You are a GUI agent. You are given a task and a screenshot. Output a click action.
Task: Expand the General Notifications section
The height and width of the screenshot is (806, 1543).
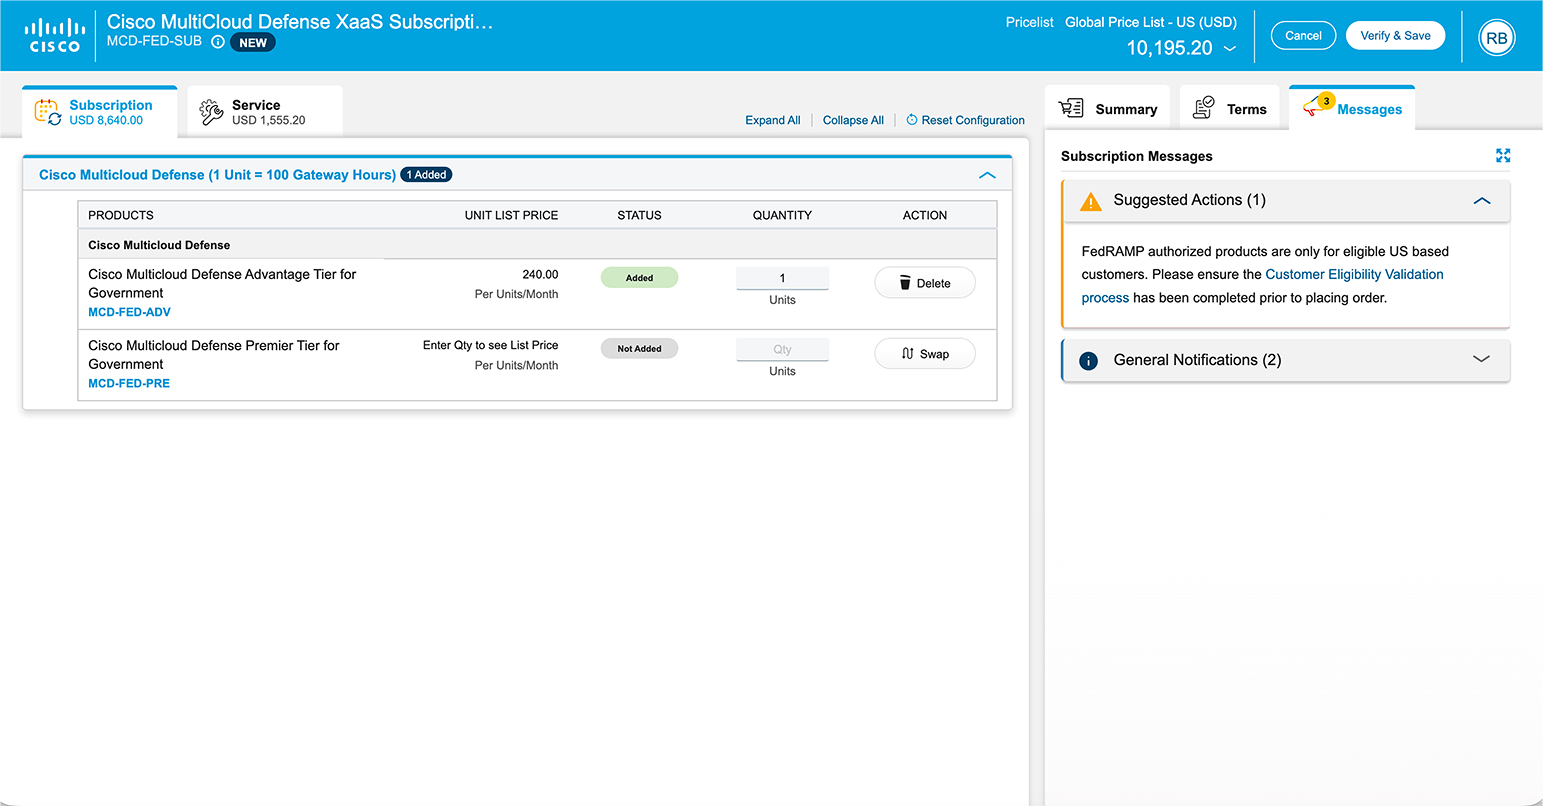pos(1482,359)
